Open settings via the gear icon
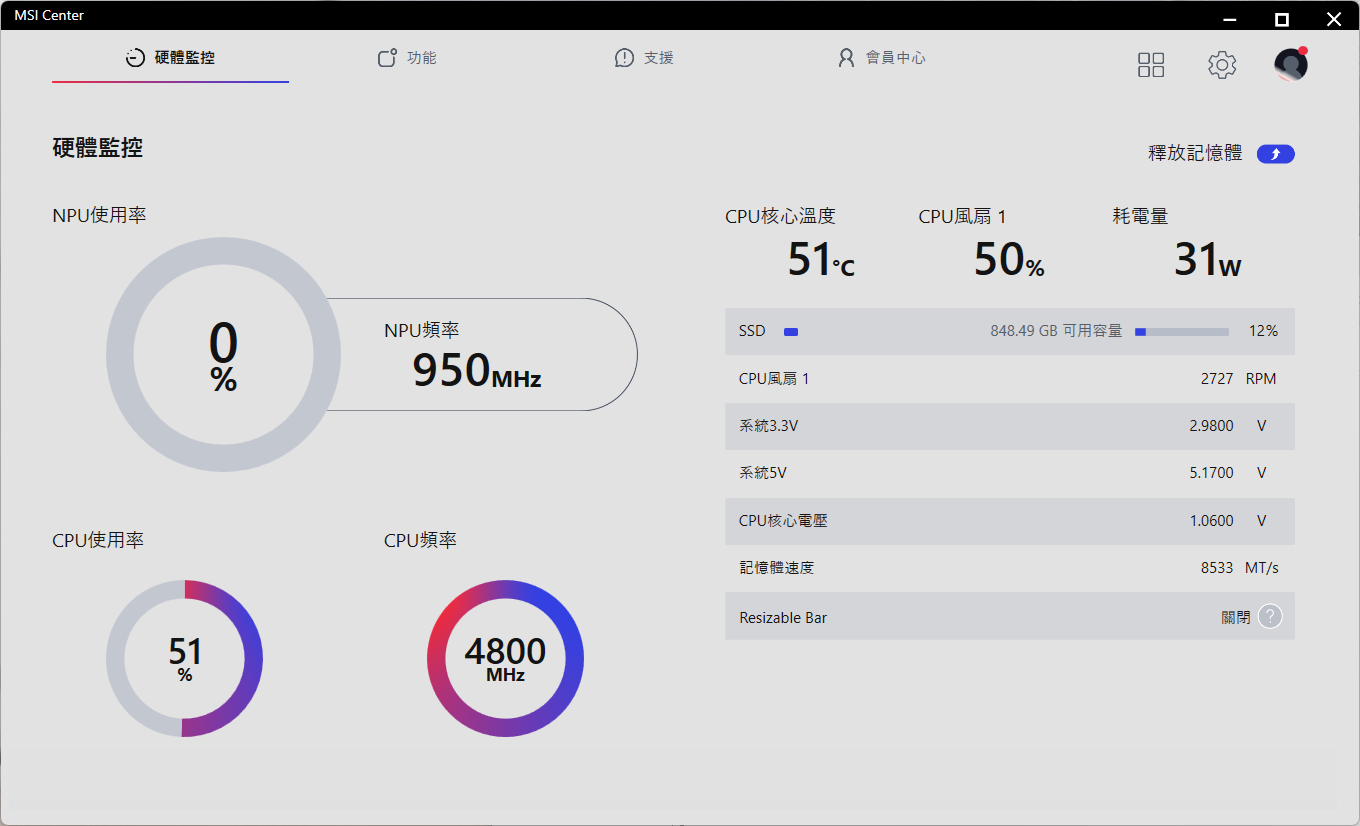 tap(1222, 65)
